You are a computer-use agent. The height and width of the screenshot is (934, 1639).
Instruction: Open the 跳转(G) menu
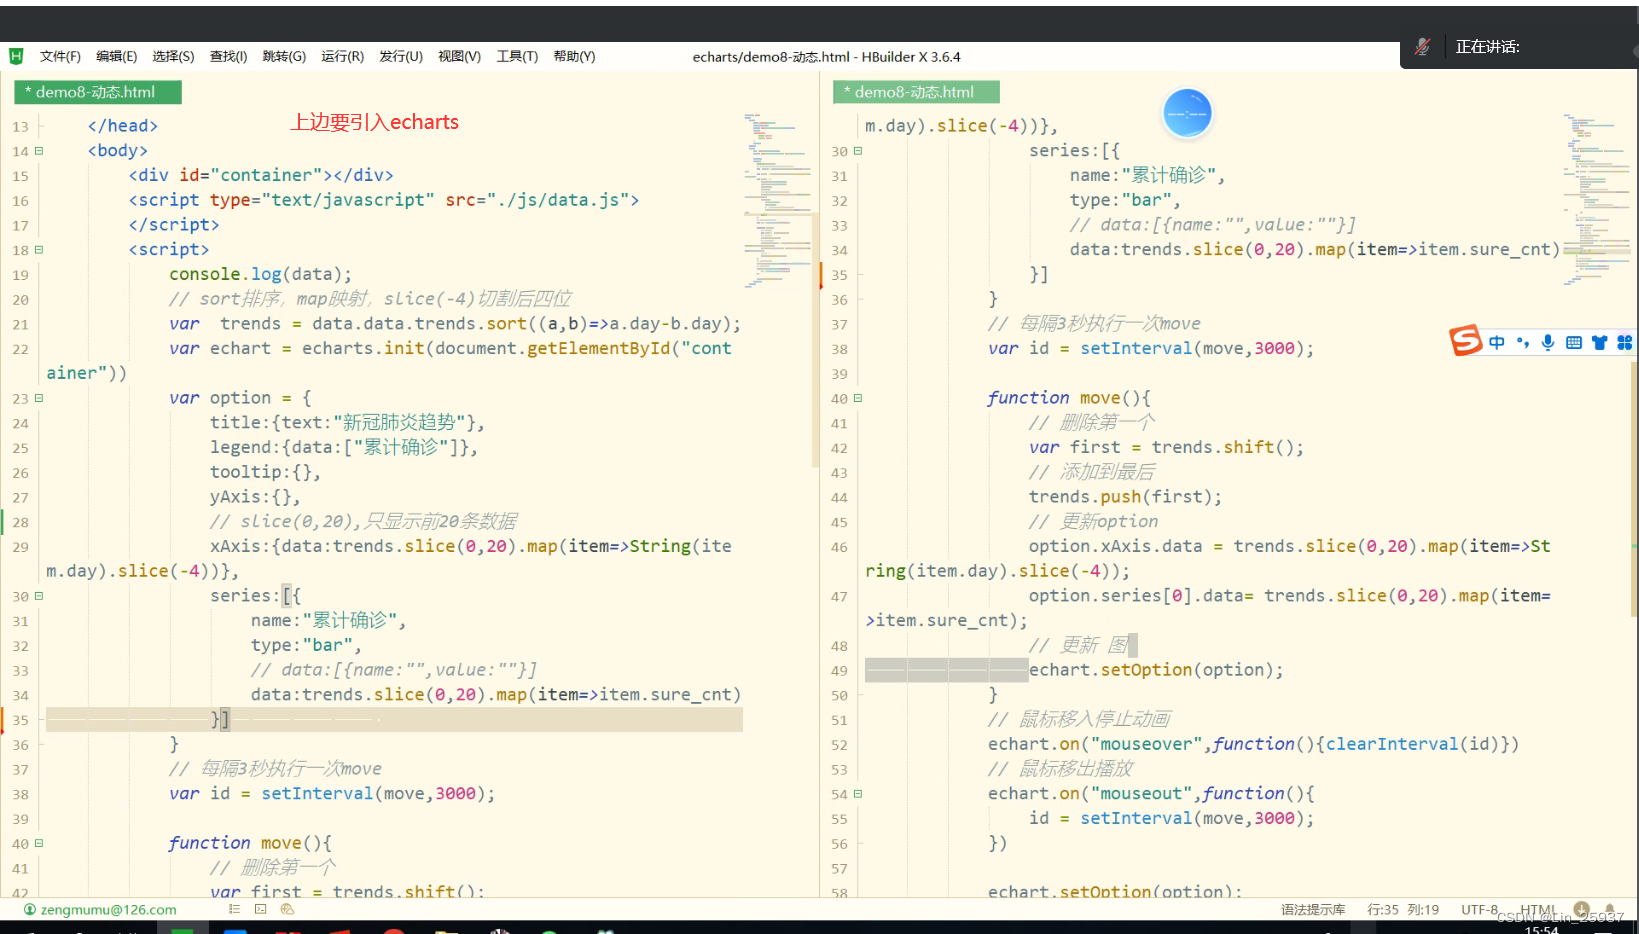click(x=284, y=56)
